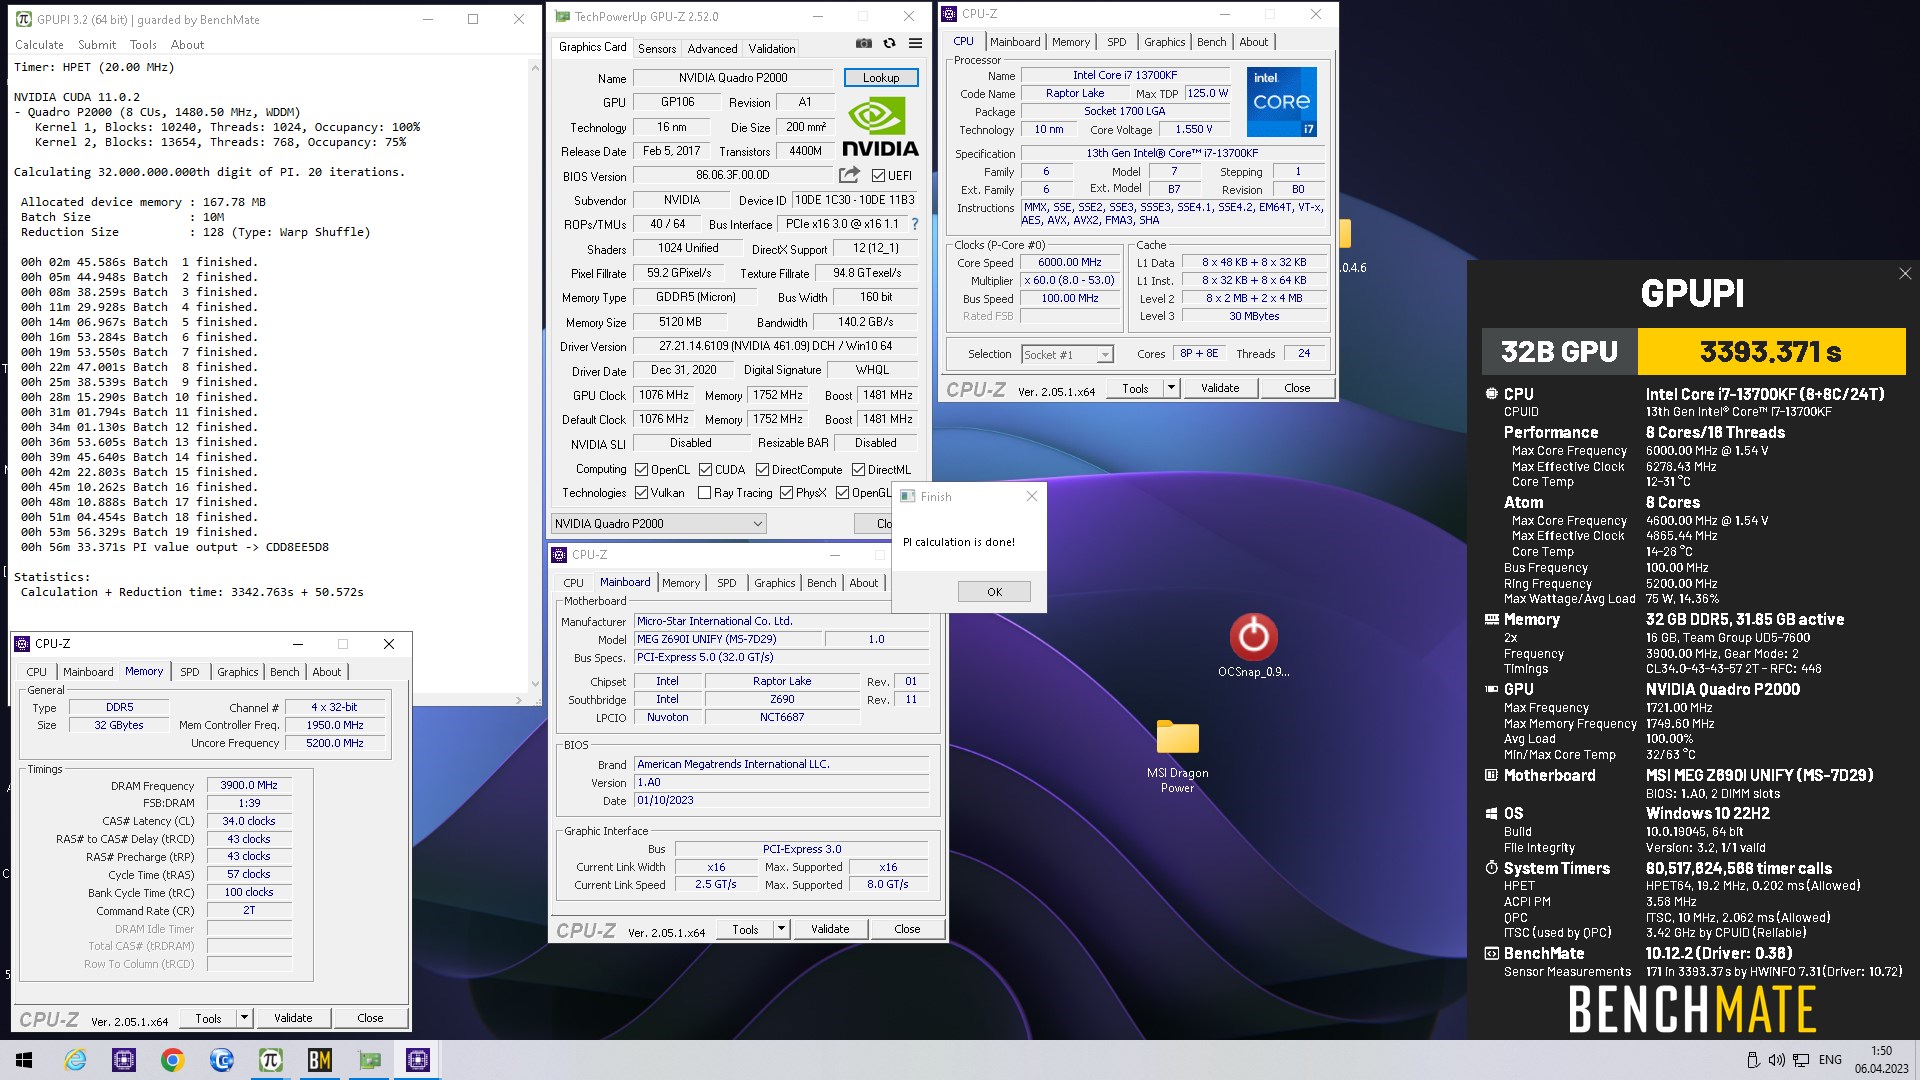Click the GPUPI vertical scrollbar

pos(533,376)
